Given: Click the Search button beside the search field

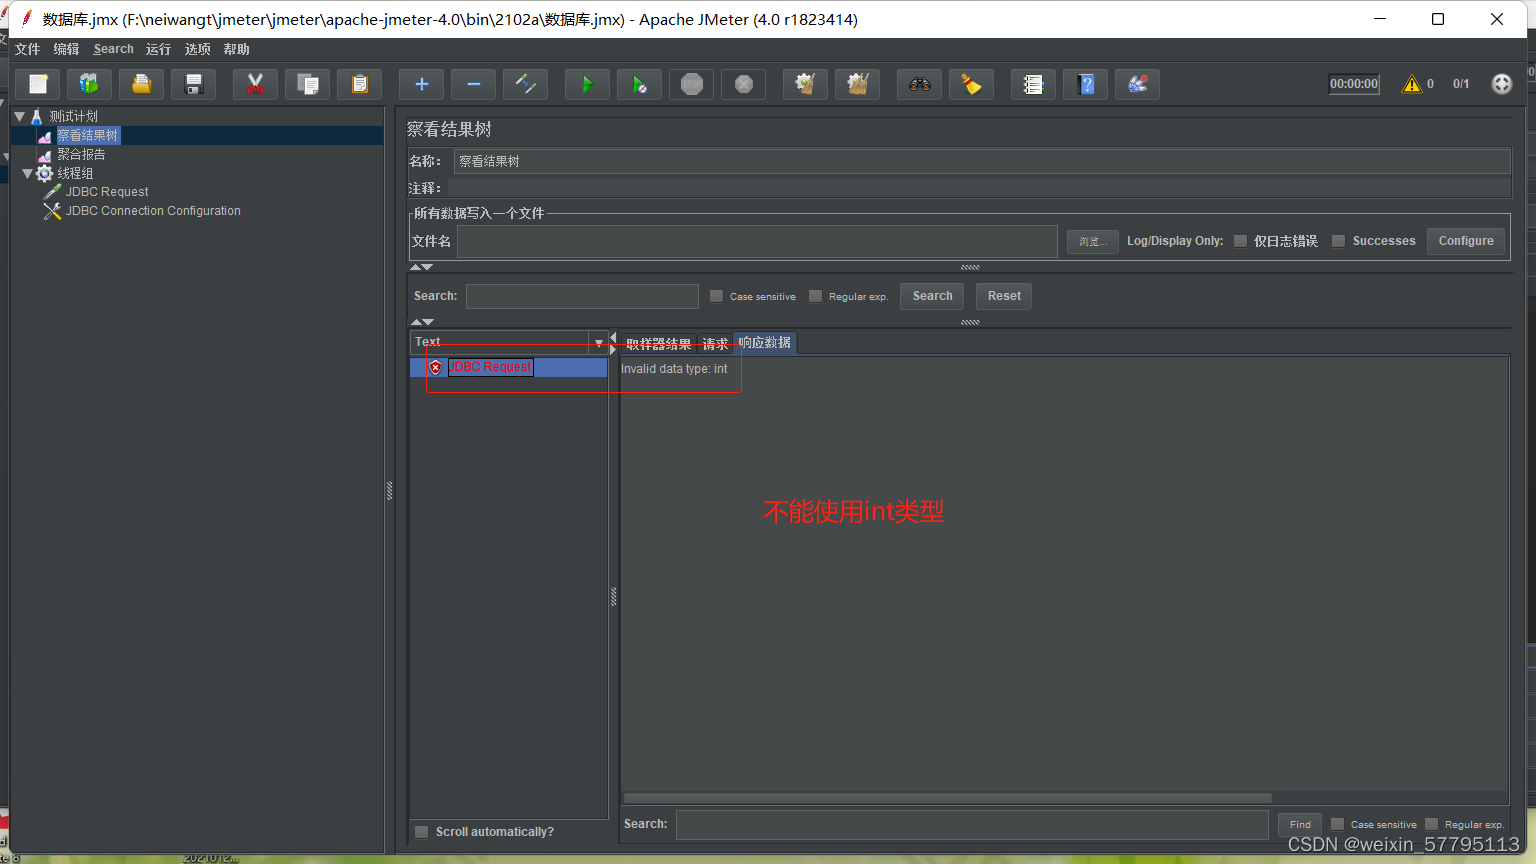Looking at the screenshot, I should [932, 296].
